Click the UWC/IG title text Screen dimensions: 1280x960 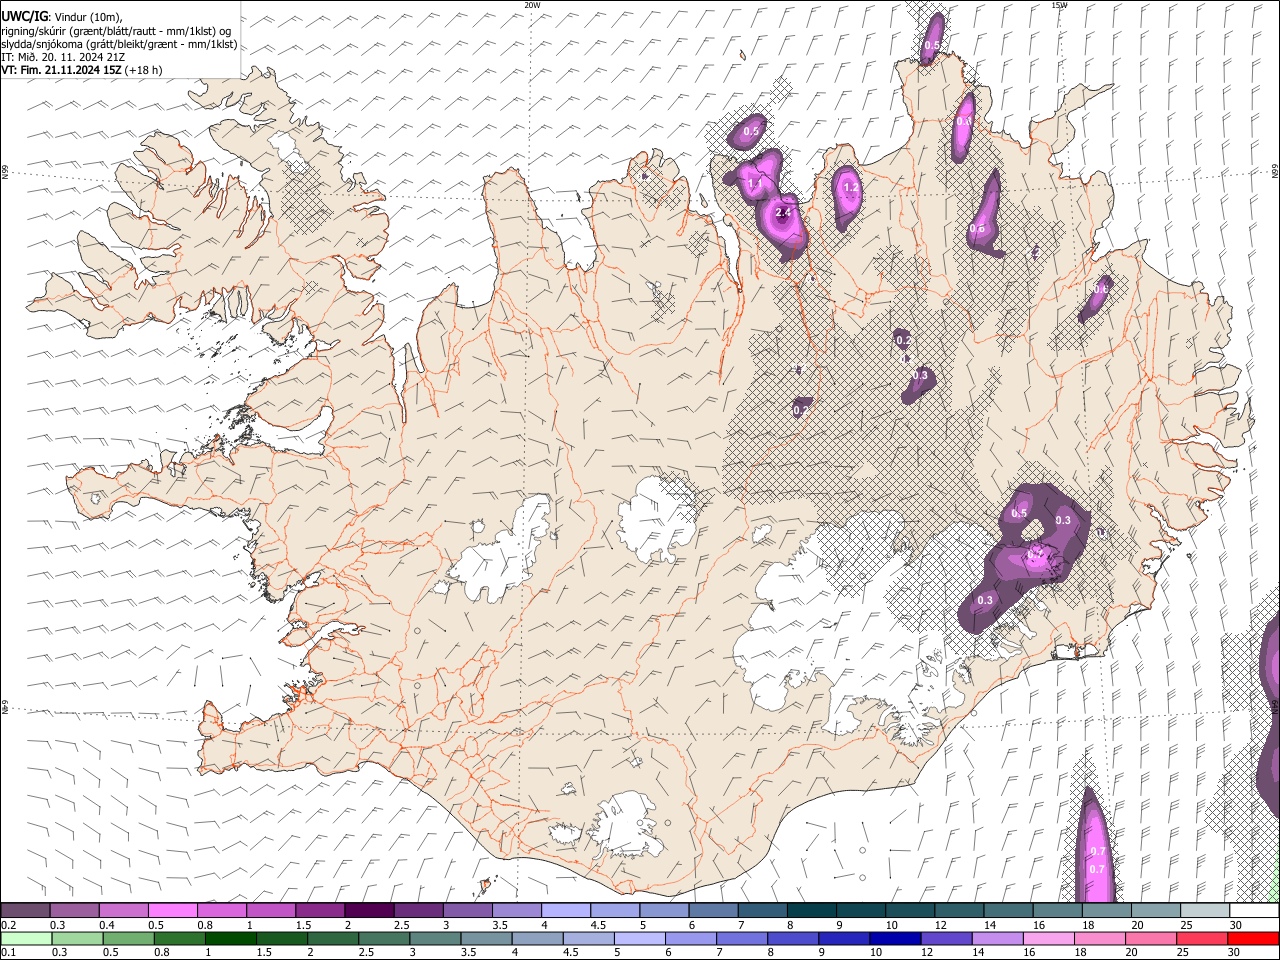(23, 17)
